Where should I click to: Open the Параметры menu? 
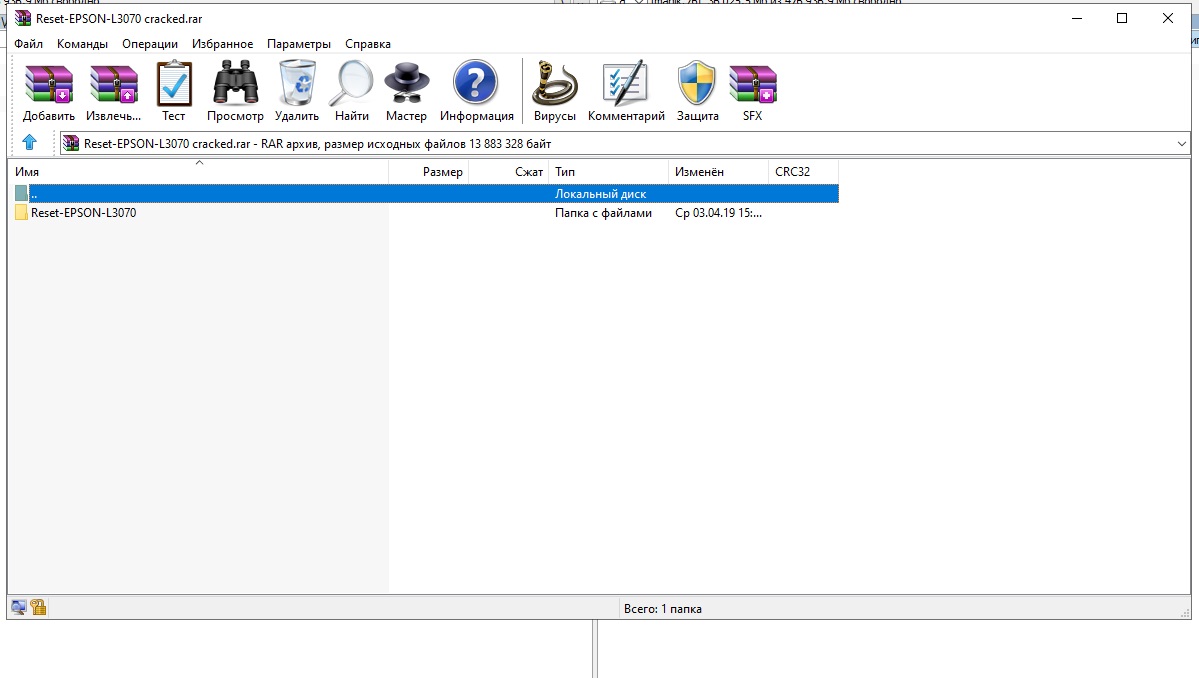point(298,44)
